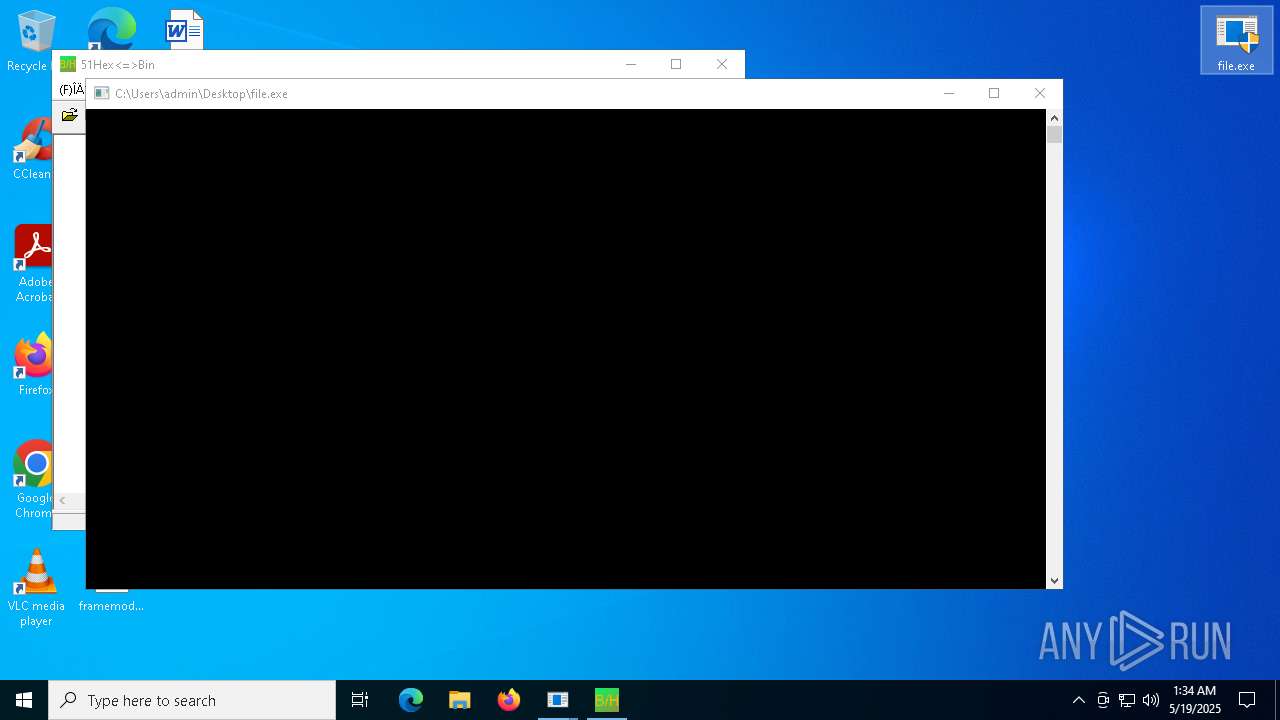Switch to console app on taskbar
The image size is (1280, 720).
[558, 700]
